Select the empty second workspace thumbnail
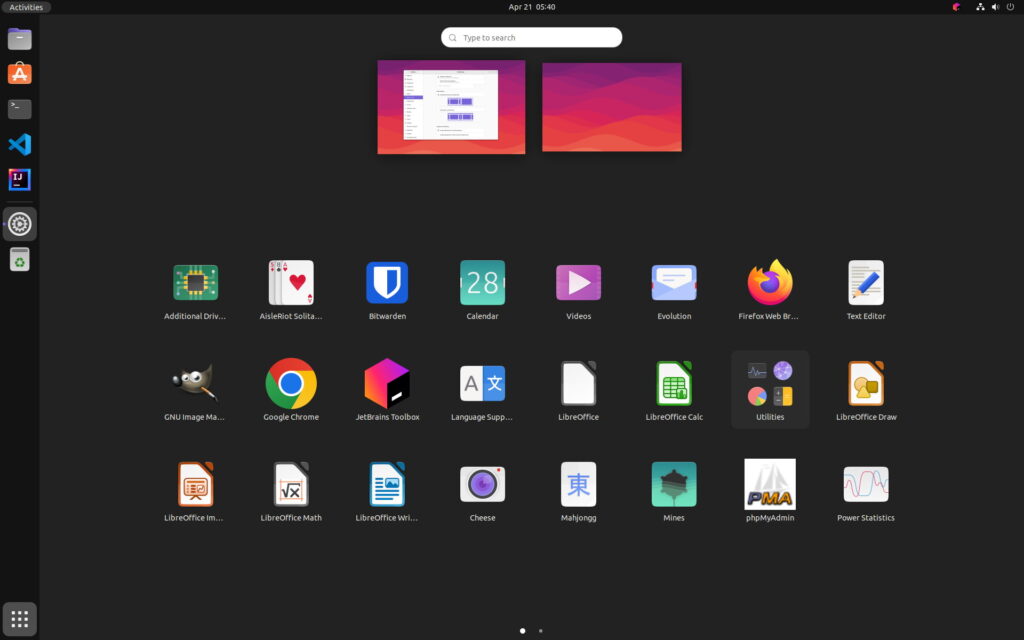Image resolution: width=1024 pixels, height=640 pixels. [x=612, y=107]
